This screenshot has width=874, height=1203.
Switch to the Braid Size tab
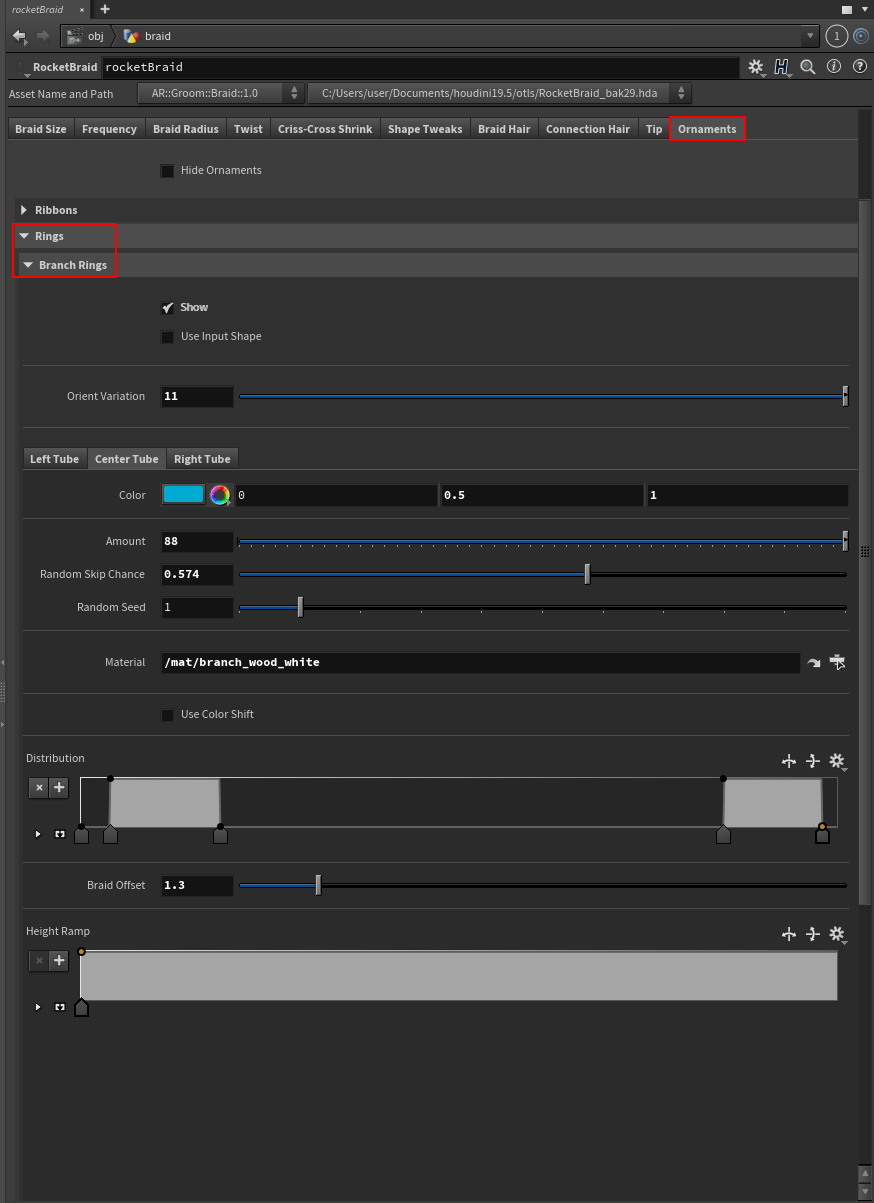pos(41,129)
